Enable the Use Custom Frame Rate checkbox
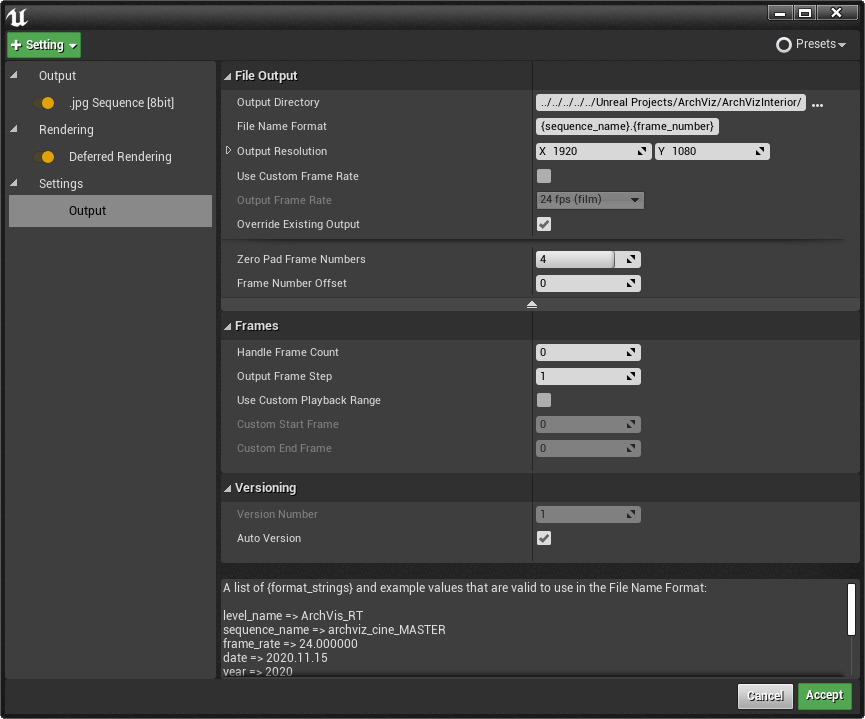Screen dimensions: 865x719 [544, 176]
